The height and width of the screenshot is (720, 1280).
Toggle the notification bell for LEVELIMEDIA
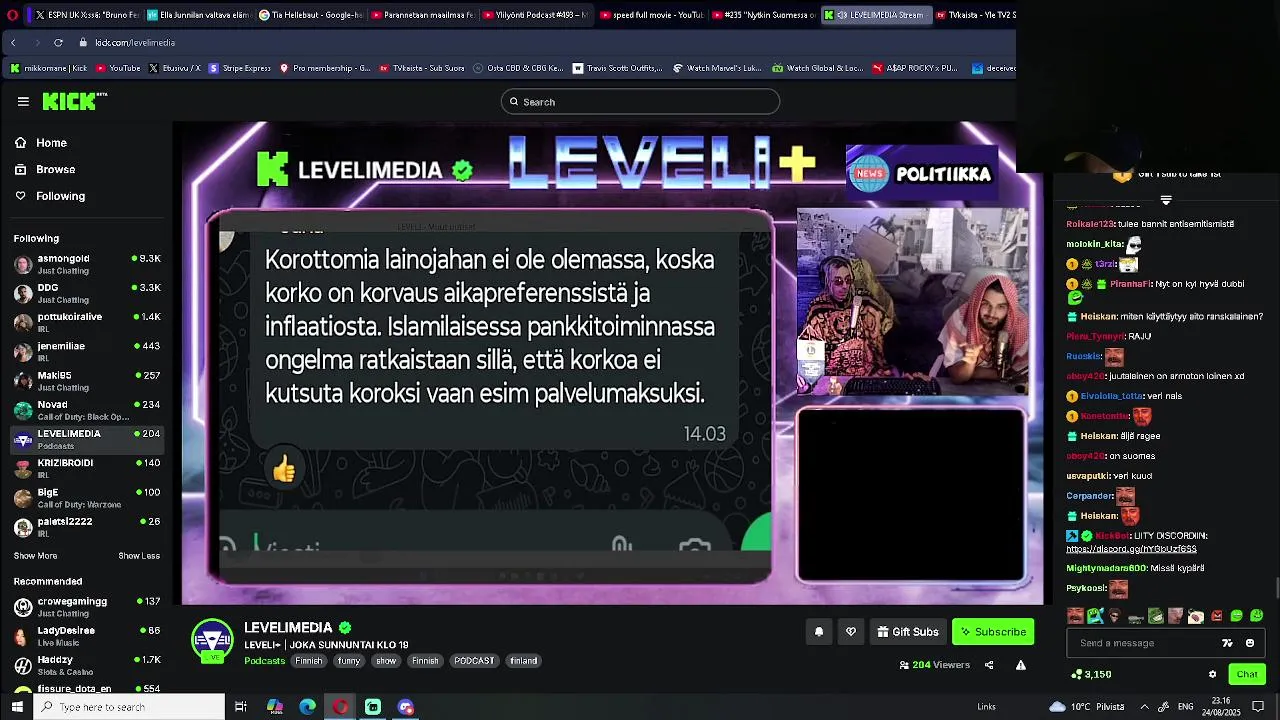click(x=819, y=632)
